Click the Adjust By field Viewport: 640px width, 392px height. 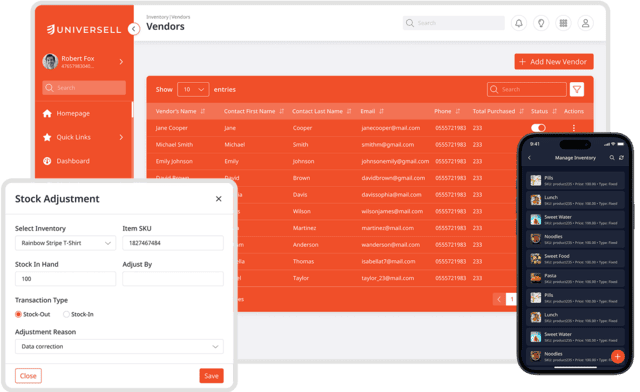point(173,278)
